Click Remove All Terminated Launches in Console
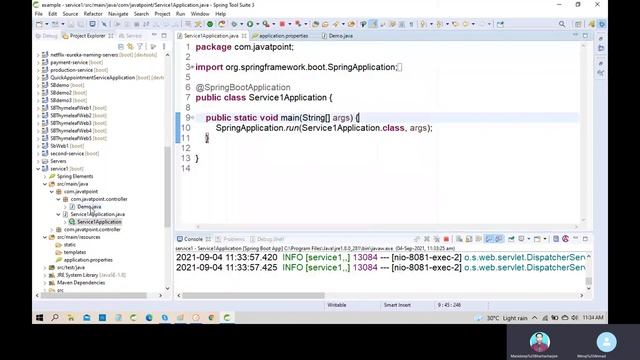This screenshot has height=360, width=640. (x=436, y=239)
